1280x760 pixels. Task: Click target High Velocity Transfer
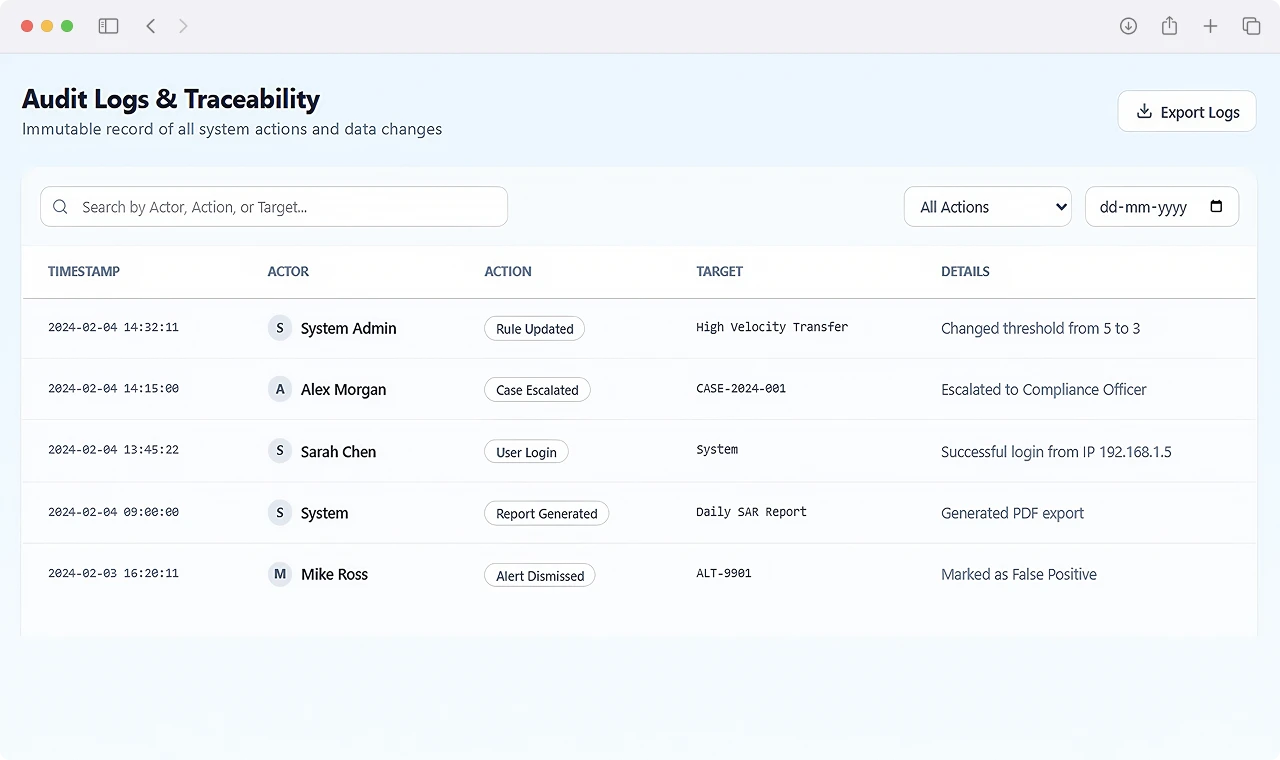point(772,327)
